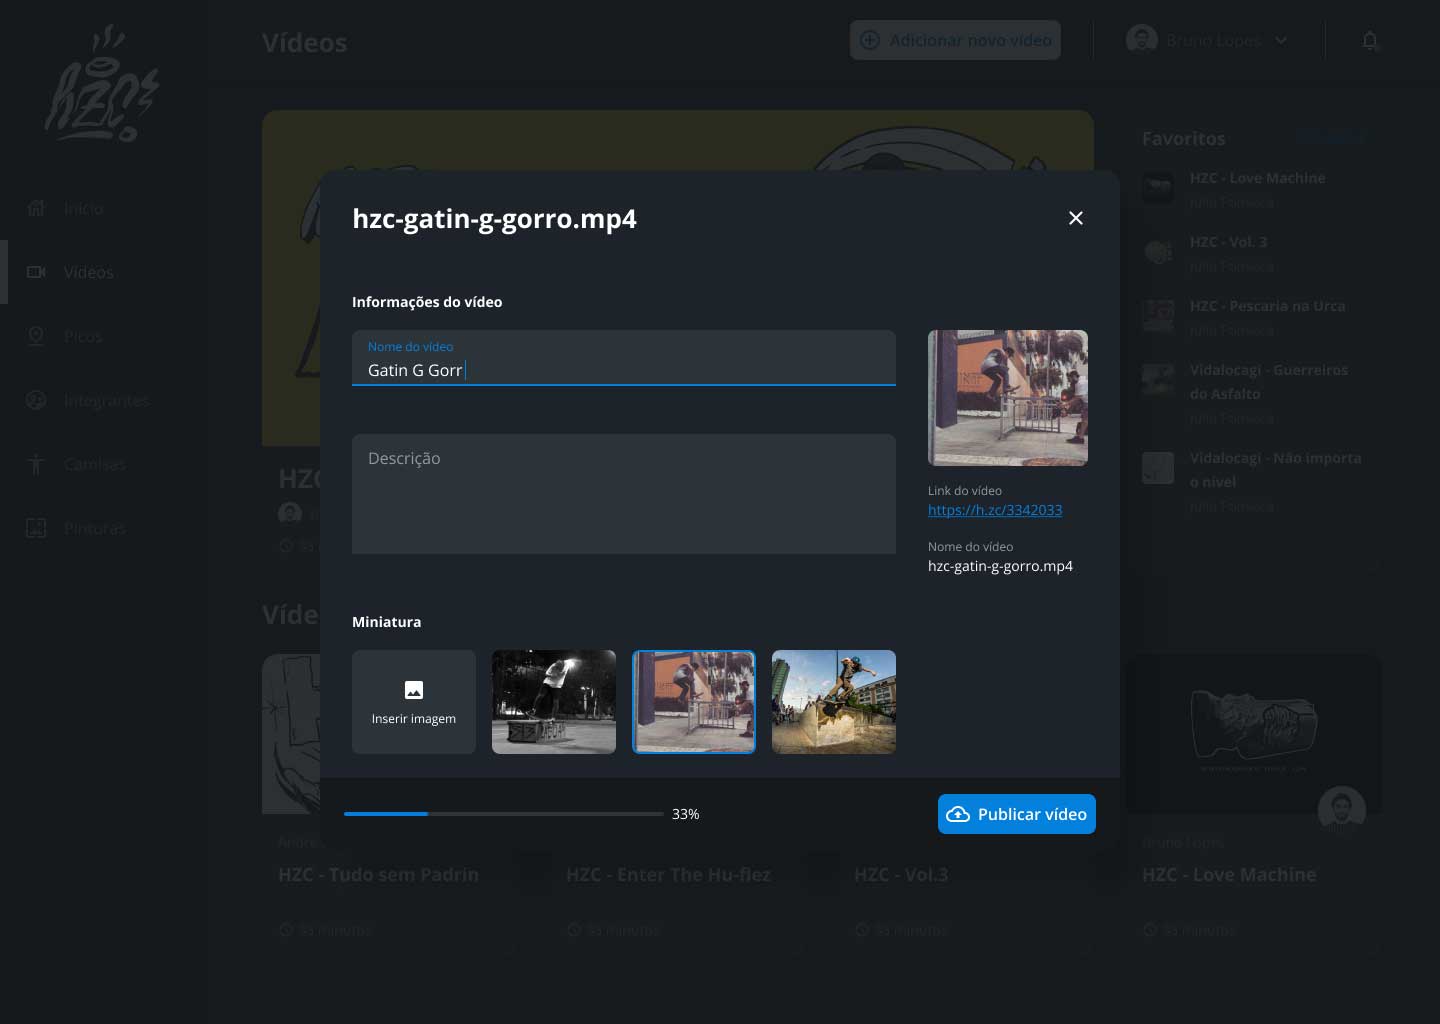Click the Love Machine card thumbnail image
The height and width of the screenshot is (1024, 1440).
1254,734
